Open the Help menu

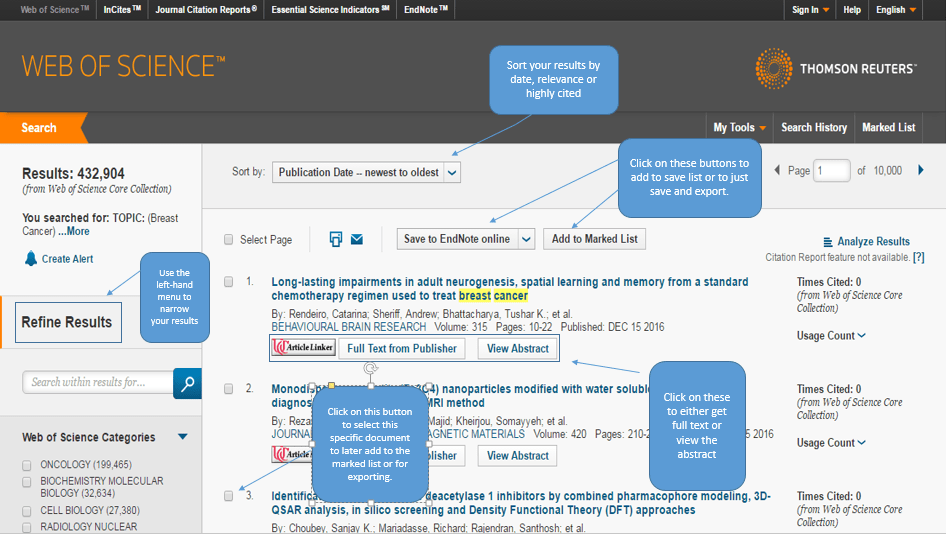(852, 10)
